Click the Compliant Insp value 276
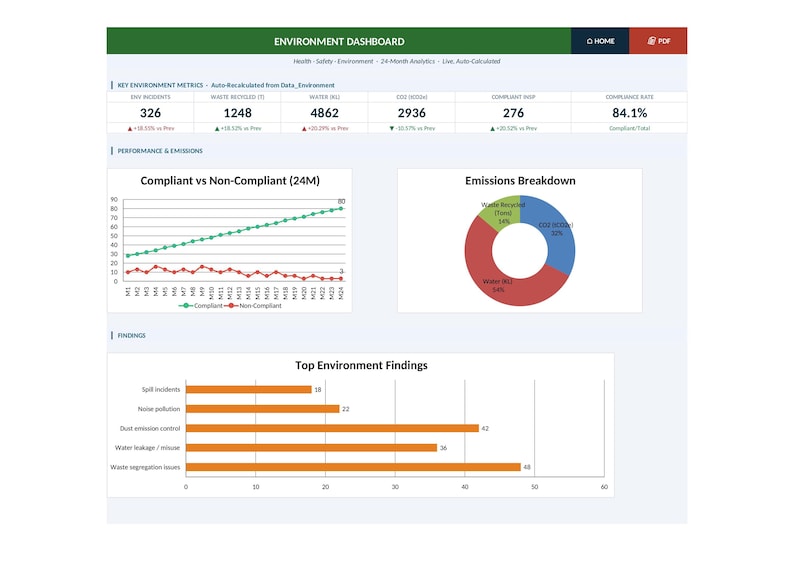The image size is (794, 562). click(513, 113)
